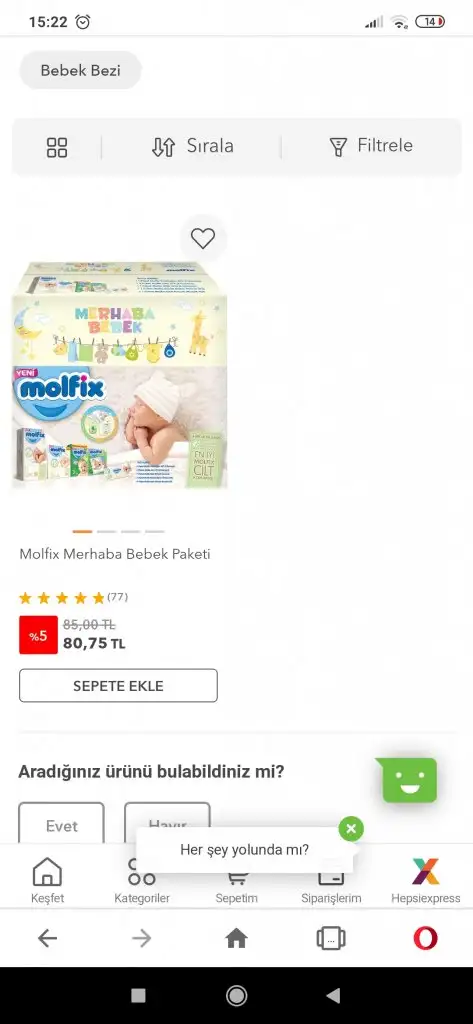The image size is (473, 1024).
Task: Open Molfix Merhaba Bebek Paketi title link
Action: [115, 554]
